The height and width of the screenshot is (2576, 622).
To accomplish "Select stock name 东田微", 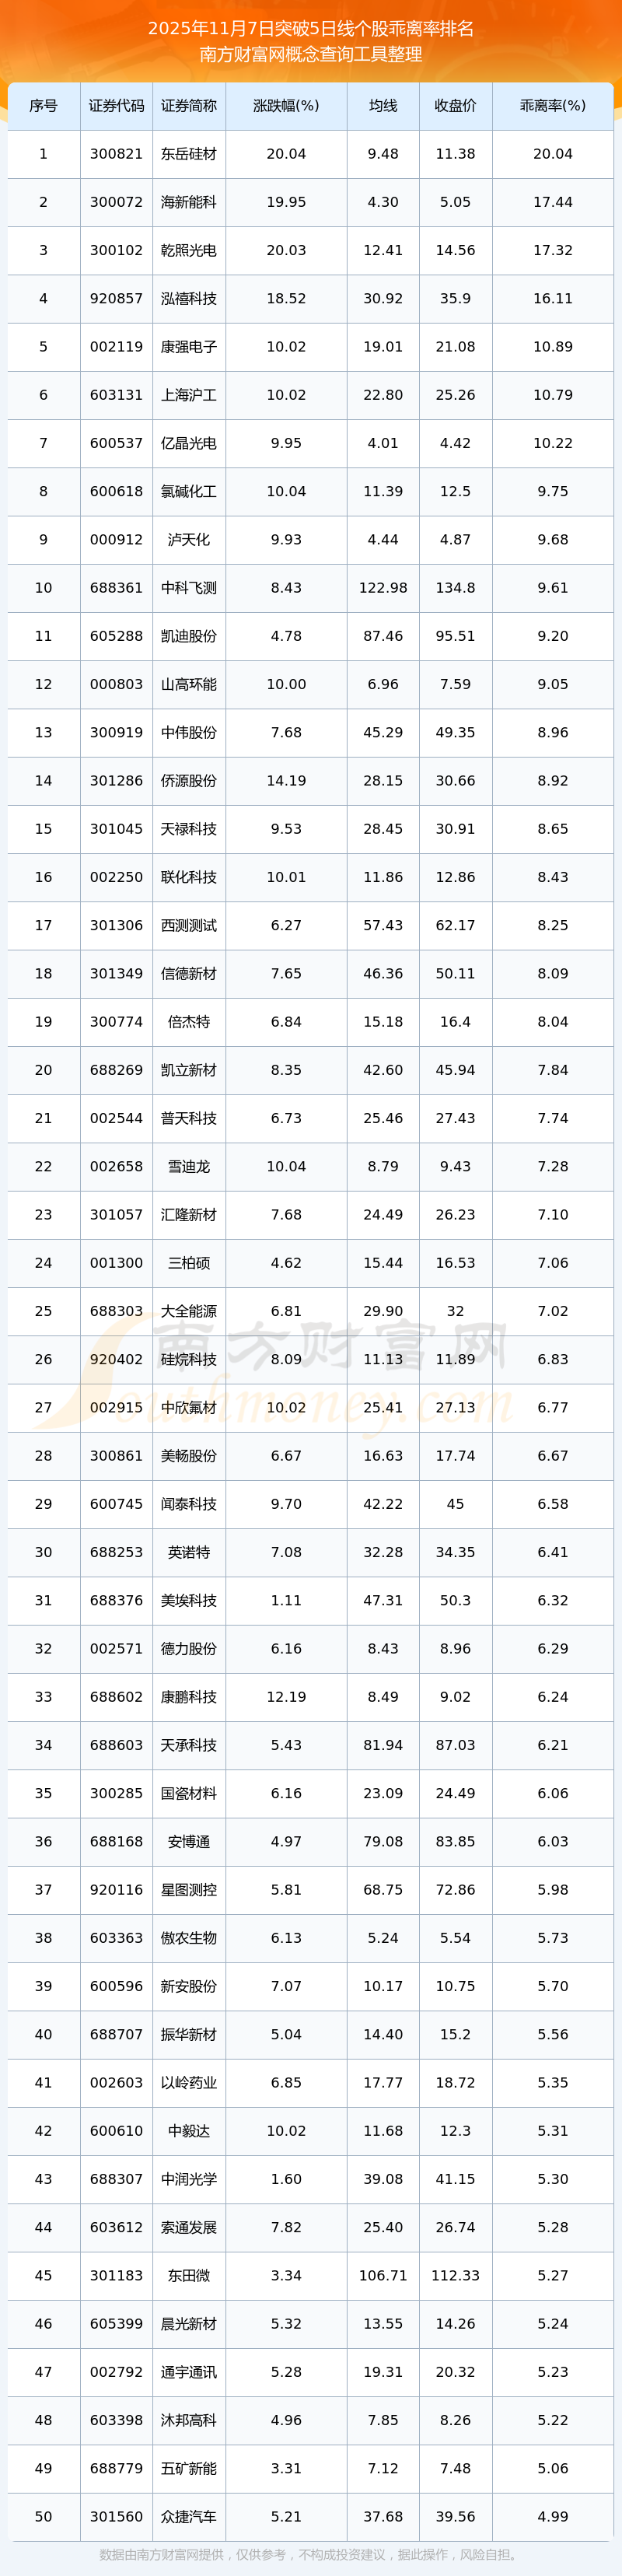I will coord(189,2275).
